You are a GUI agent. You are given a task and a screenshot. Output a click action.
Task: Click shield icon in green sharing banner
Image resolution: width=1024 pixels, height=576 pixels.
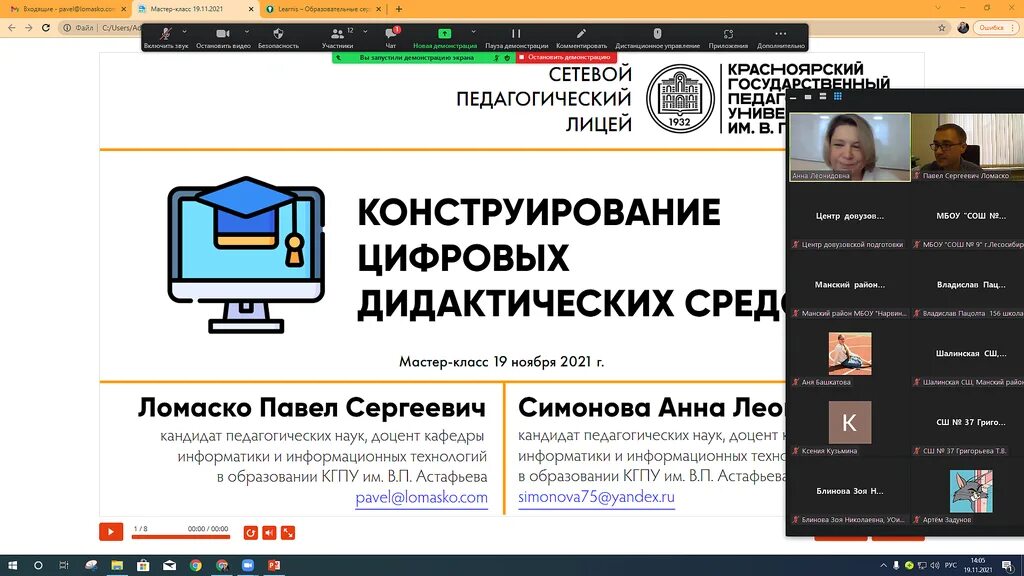pyautogui.click(x=507, y=57)
